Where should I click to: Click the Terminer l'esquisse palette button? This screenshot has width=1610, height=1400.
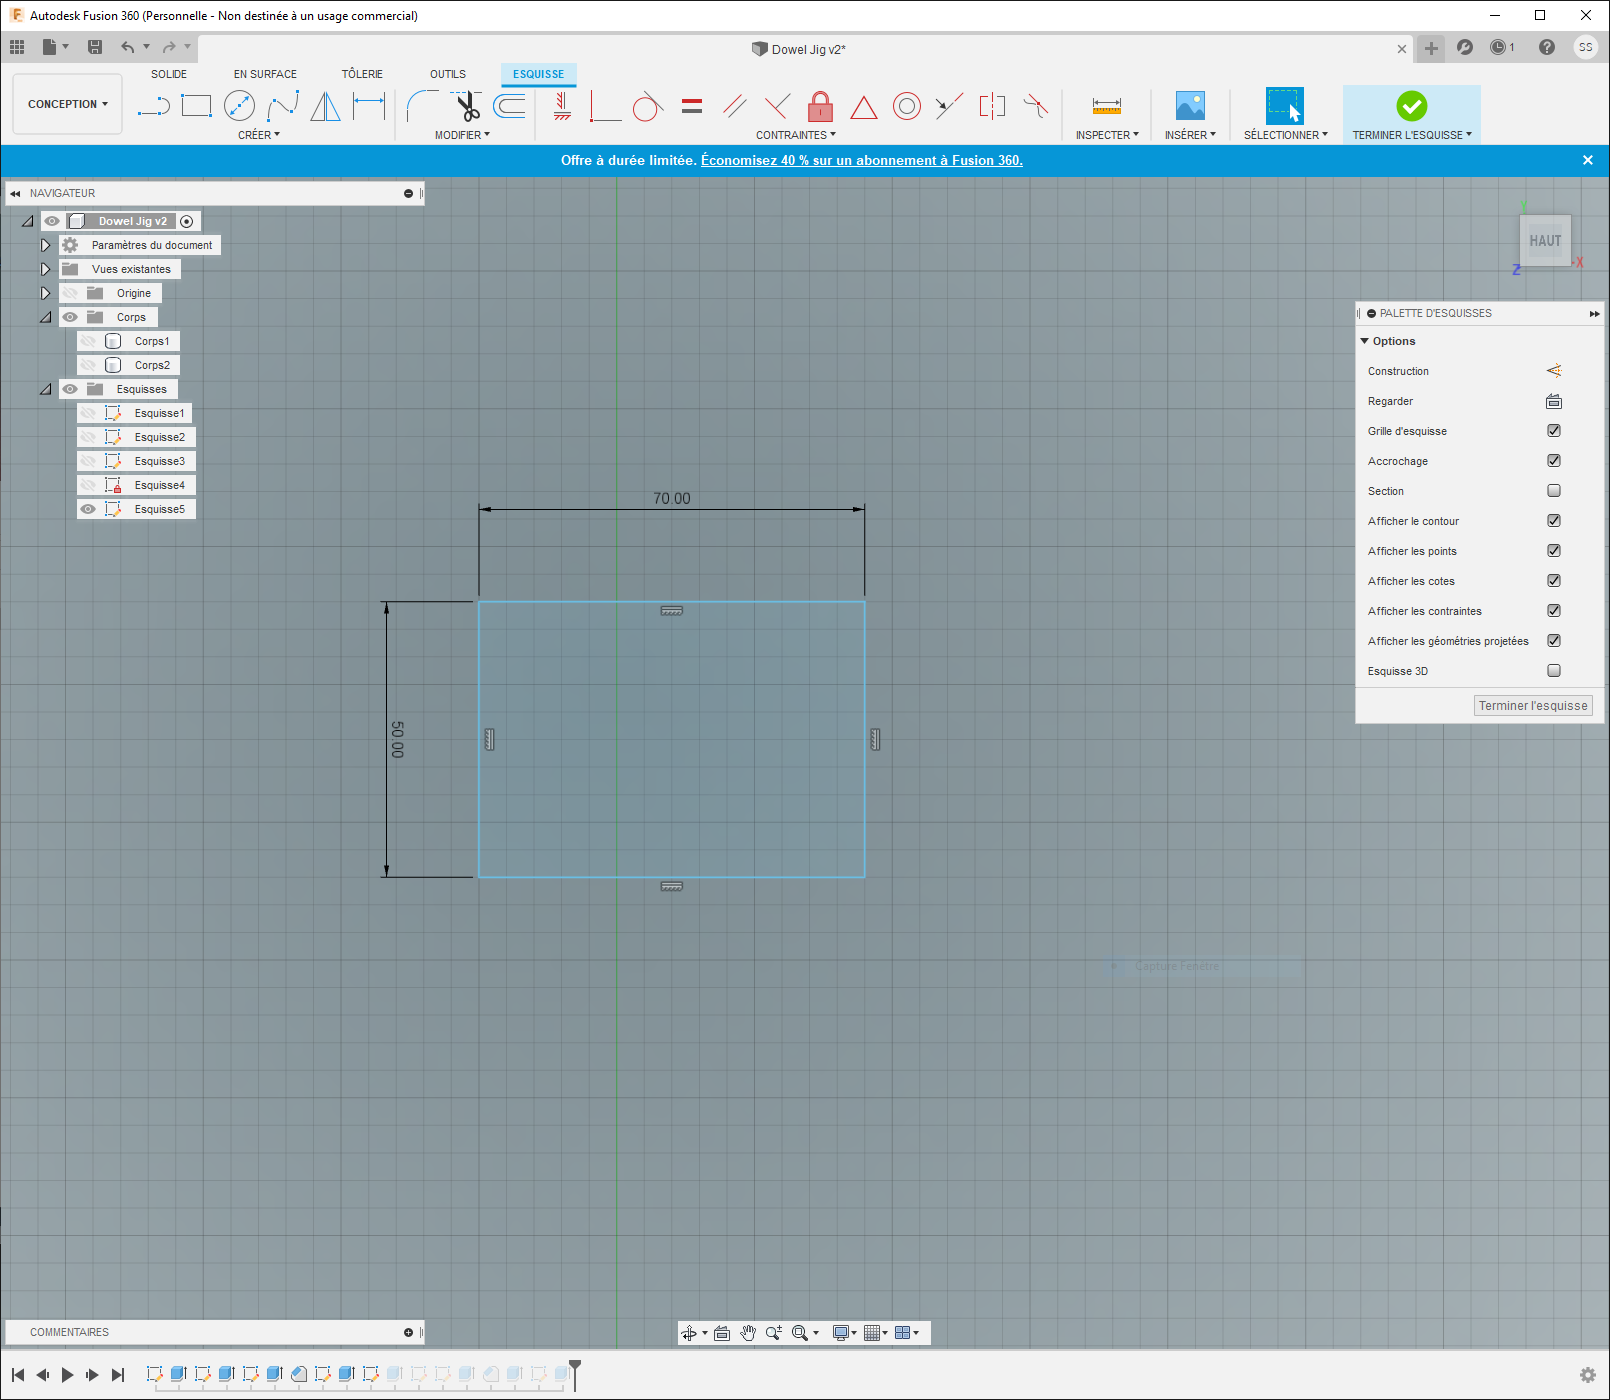click(x=1532, y=706)
